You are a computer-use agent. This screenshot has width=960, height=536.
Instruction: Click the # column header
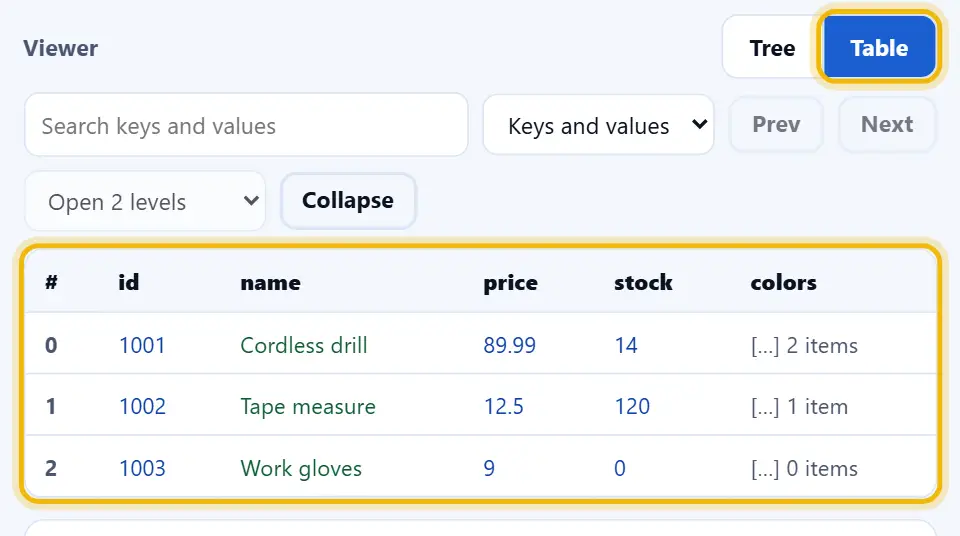tap(51, 282)
